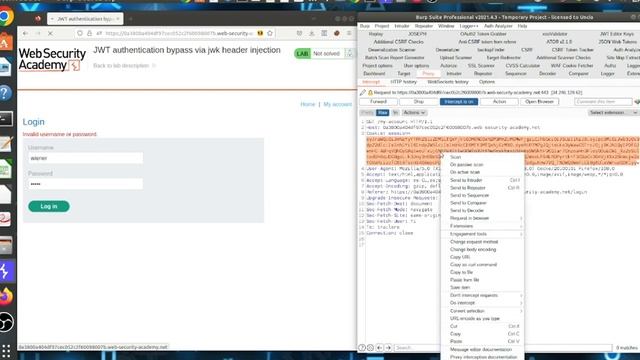Show applications grid in the dock
This screenshot has width=640, height=360.
pyautogui.click(x=6, y=350)
